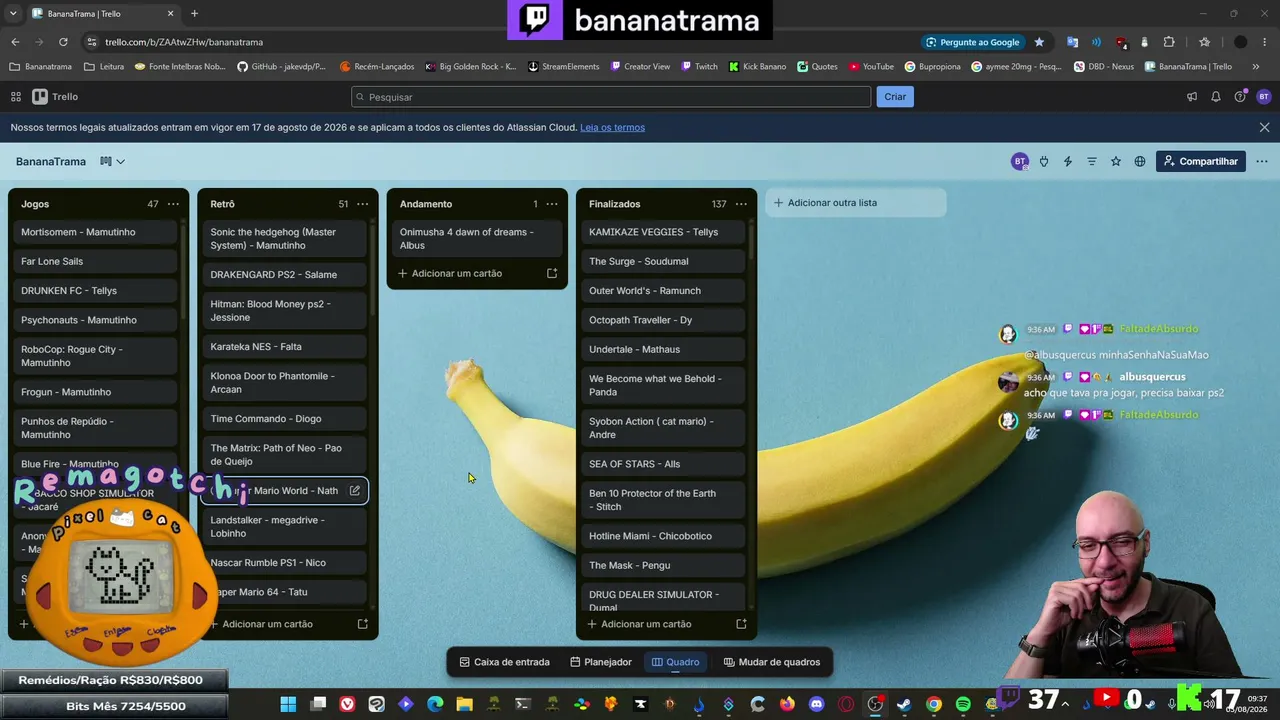Open the Onimusha 4 dawn of dreams card
The width and height of the screenshot is (1280, 720).
point(477,238)
